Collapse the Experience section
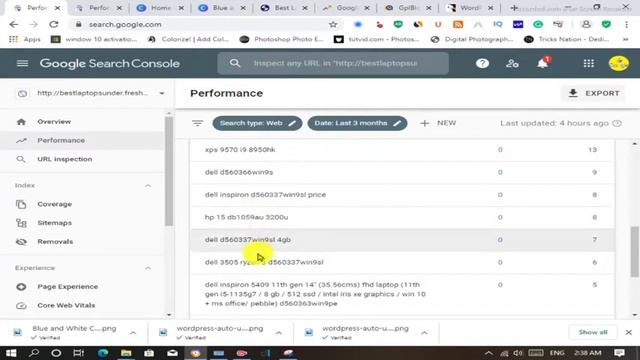The width and height of the screenshot is (640, 360). point(148,268)
